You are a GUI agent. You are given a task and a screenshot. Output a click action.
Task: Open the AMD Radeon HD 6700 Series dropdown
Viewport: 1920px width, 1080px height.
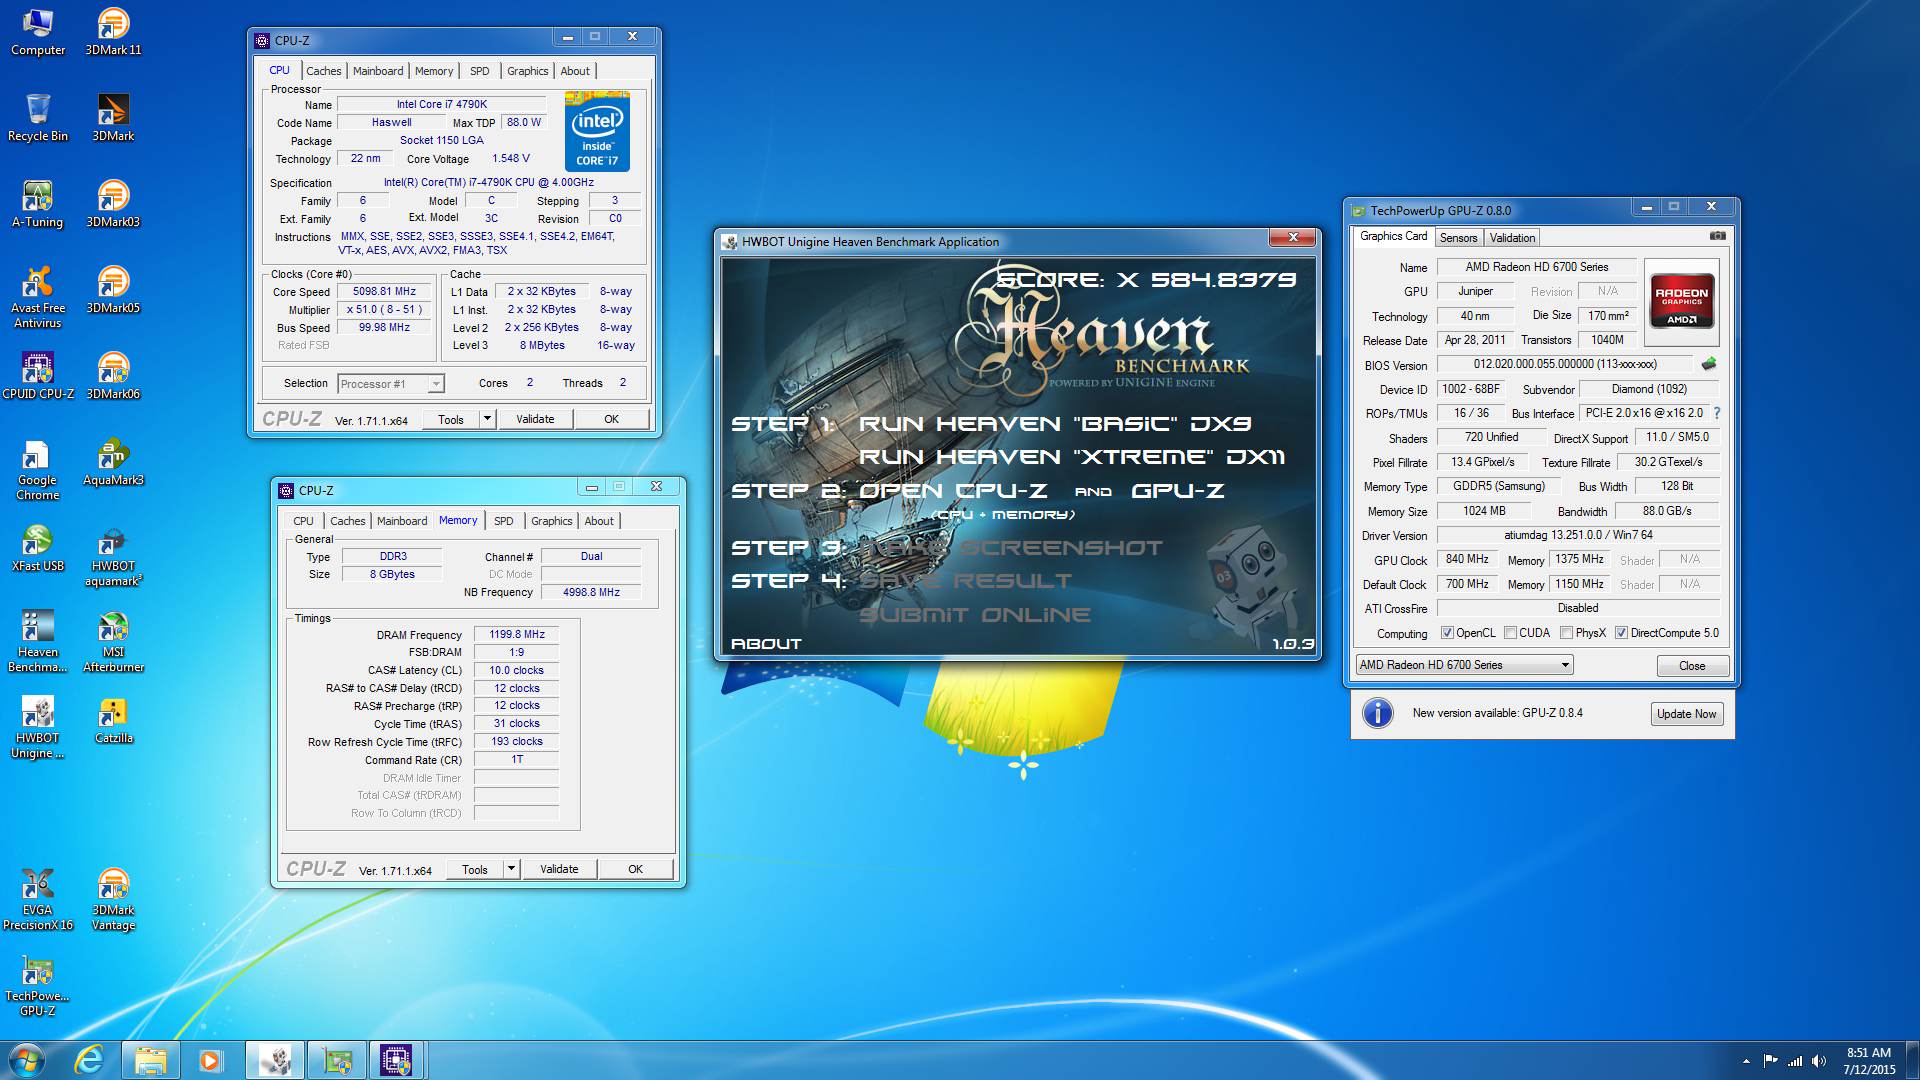(x=1464, y=665)
